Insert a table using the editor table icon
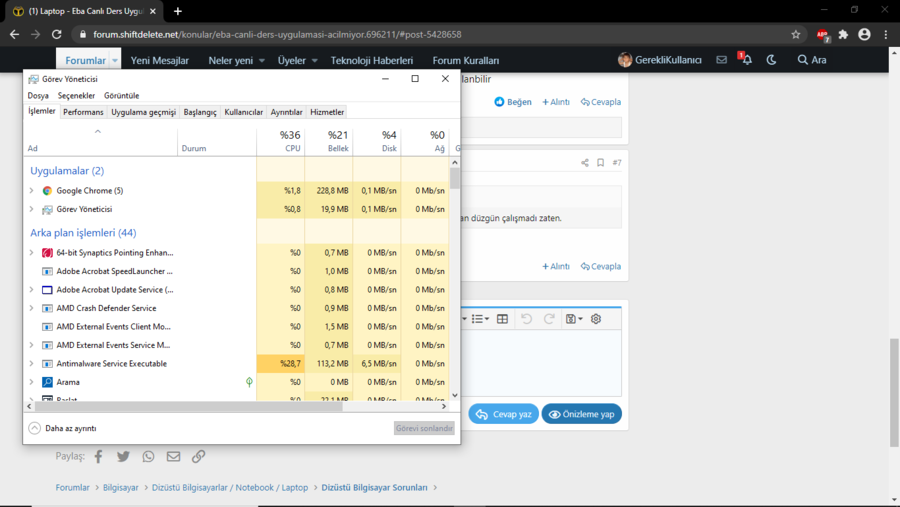 (x=503, y=319)
